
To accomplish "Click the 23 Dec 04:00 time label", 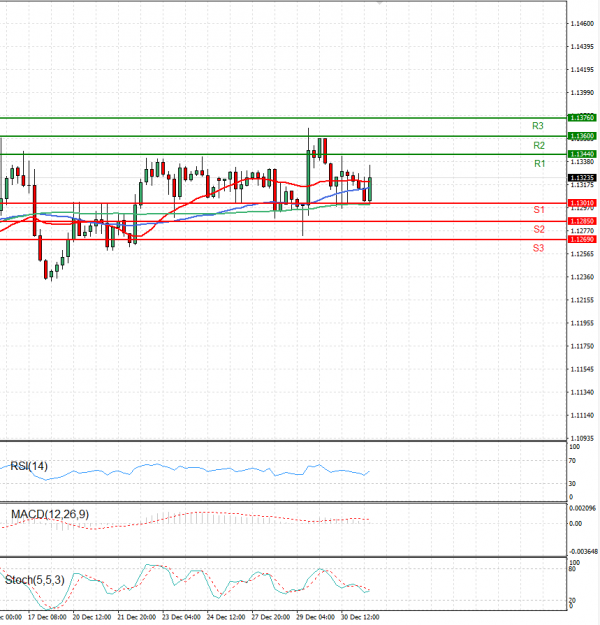I will (x=181, y=617).
